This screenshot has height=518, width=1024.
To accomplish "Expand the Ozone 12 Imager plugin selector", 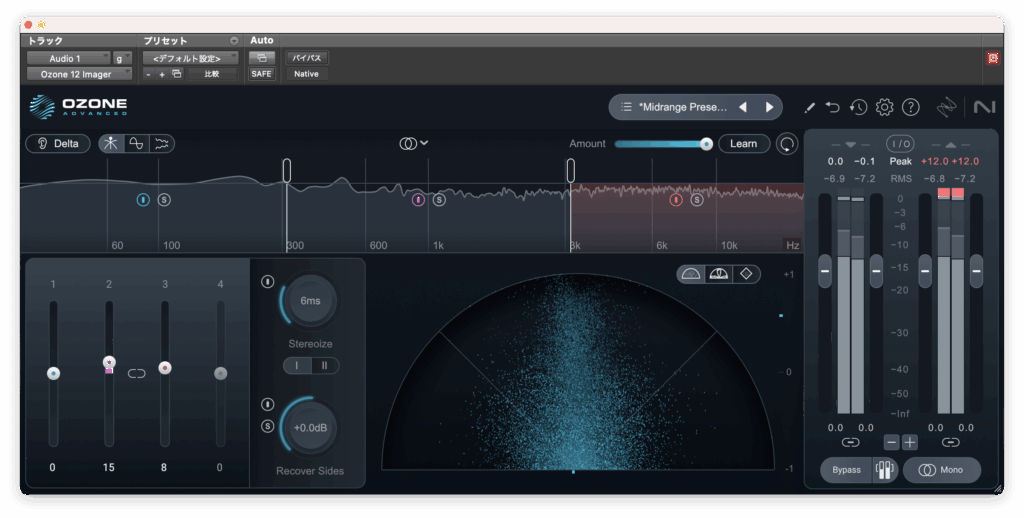I will point(78,74).
